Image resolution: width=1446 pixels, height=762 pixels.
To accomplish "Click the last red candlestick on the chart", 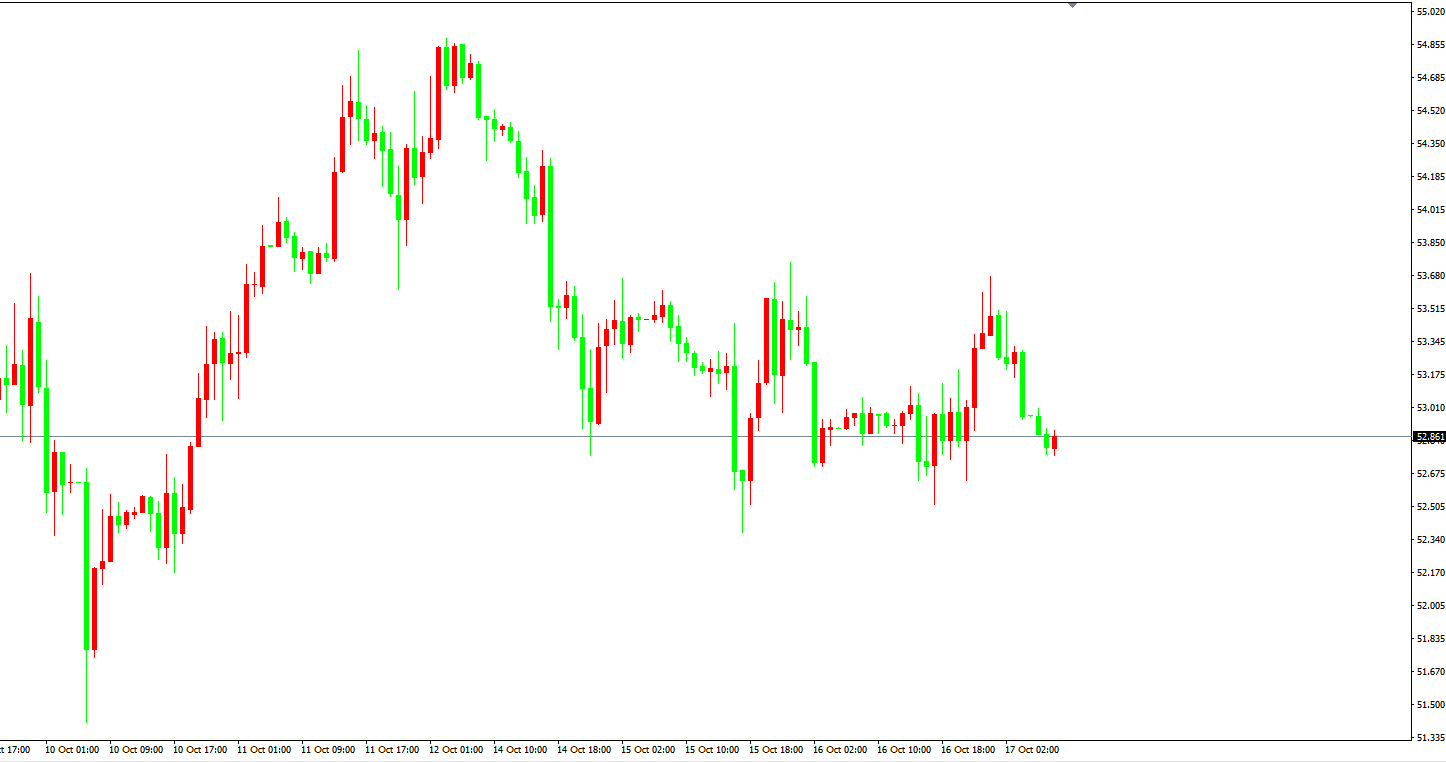I will coord(1054,442).
